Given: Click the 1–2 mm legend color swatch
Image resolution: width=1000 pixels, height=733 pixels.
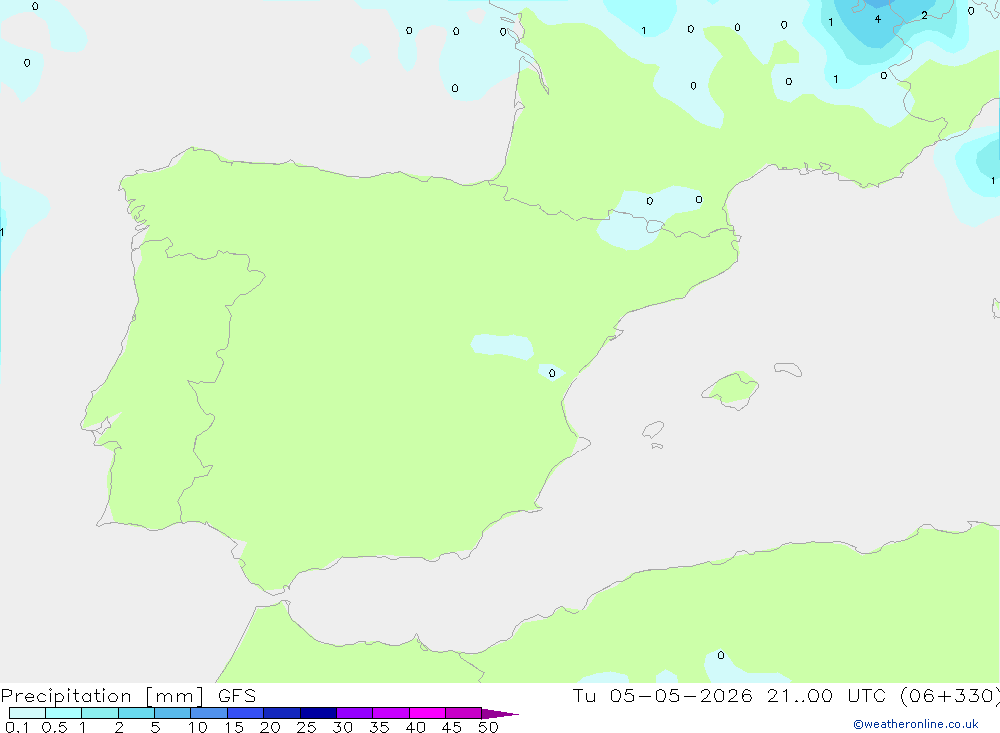Looking at the screenshot, I should 100,713.
